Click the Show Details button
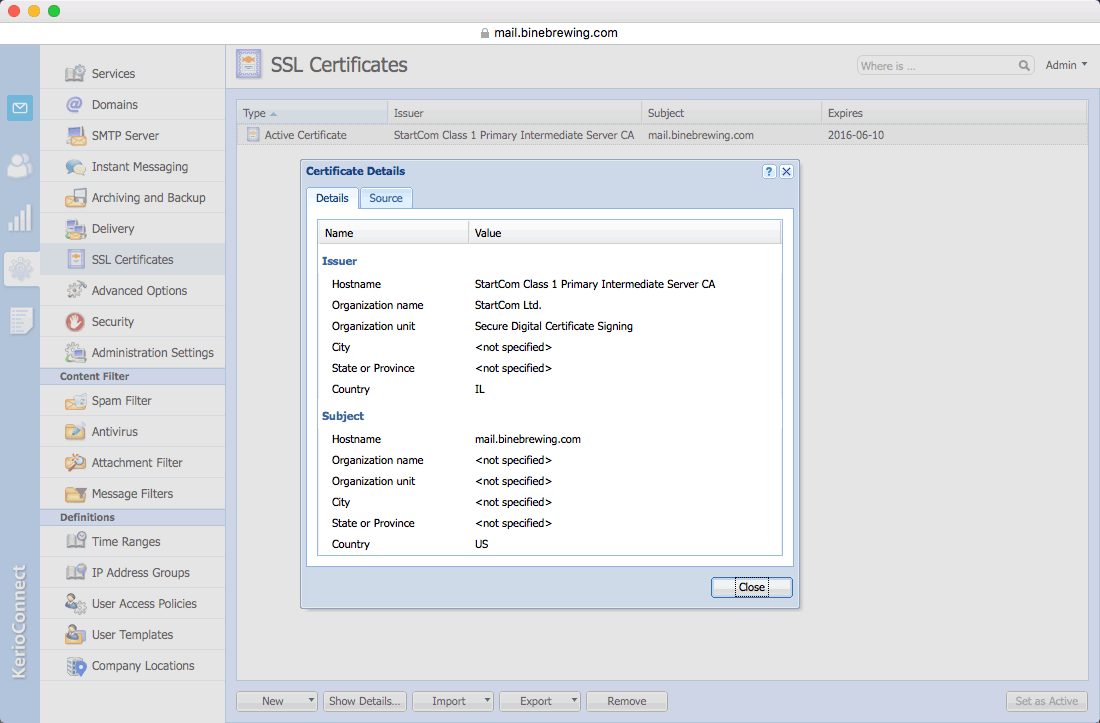1100x723 pixels. tap(364, 701)
